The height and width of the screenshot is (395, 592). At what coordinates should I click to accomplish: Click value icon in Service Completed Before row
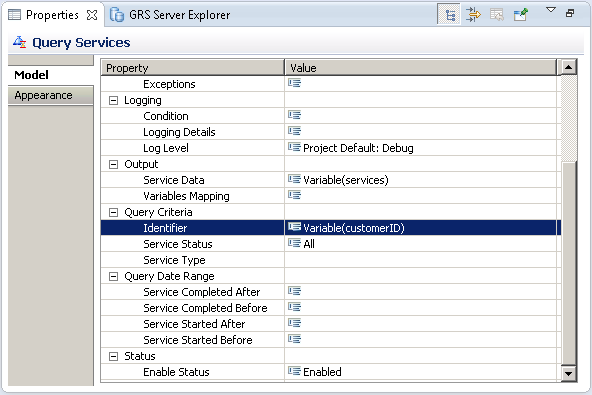tap(294, 307)
